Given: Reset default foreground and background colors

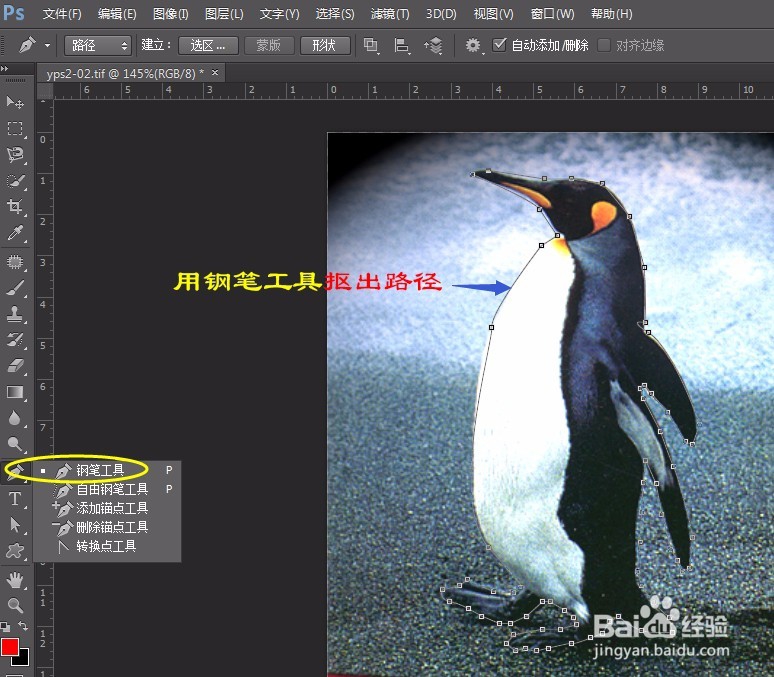Looking at the screenshot, I should click(5, 627).
